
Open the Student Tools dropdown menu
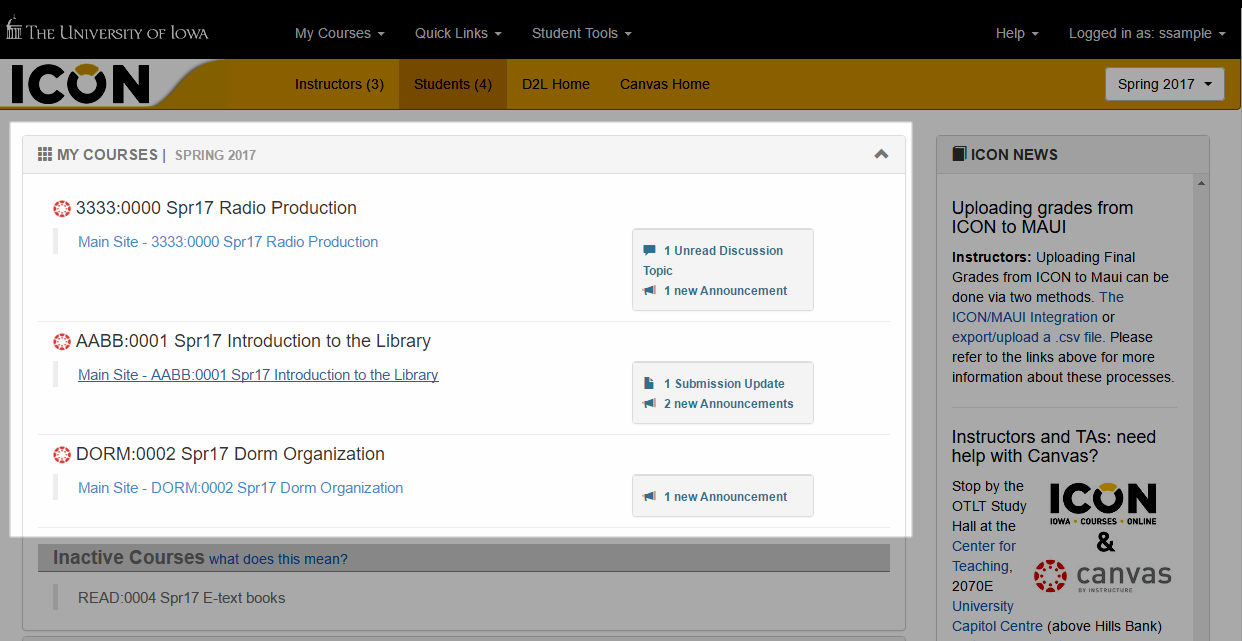(x=581, y=33)
